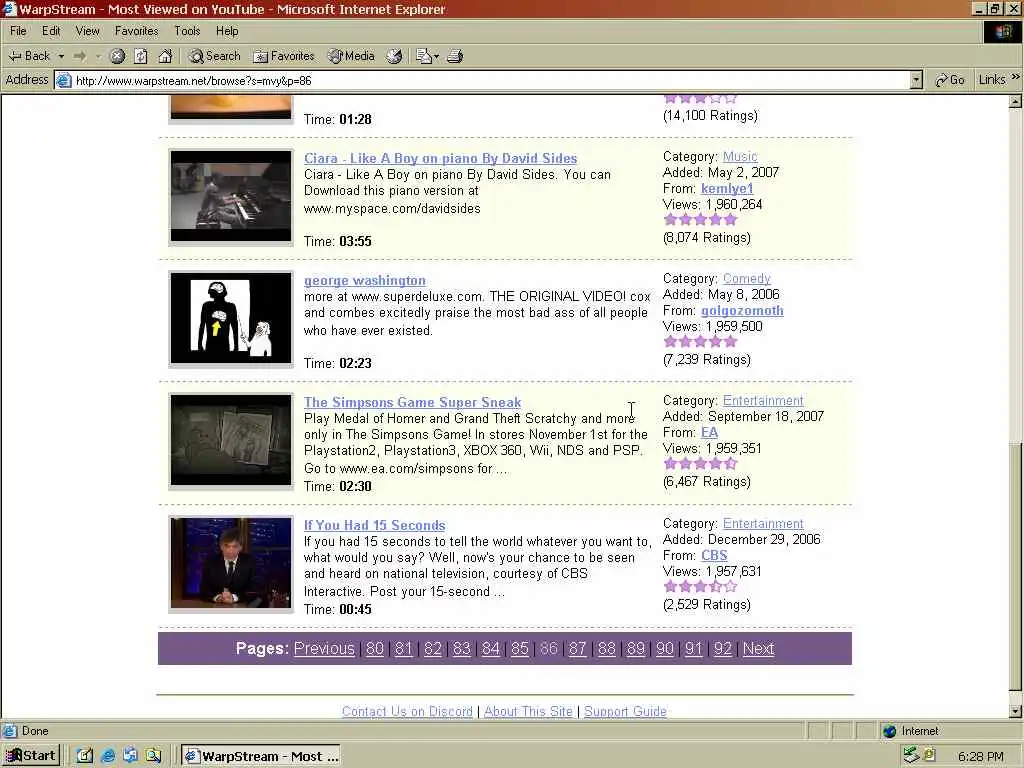The width and height of the screenshot is (1024, 768).
Task: Click the 6:28 PM taskbar clock
Action: click(x=981, y=756)
